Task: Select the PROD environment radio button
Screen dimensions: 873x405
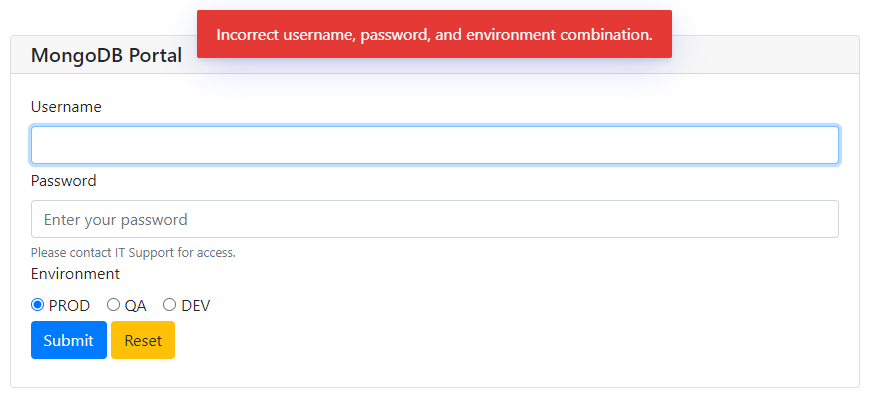Action: point(37,305)
